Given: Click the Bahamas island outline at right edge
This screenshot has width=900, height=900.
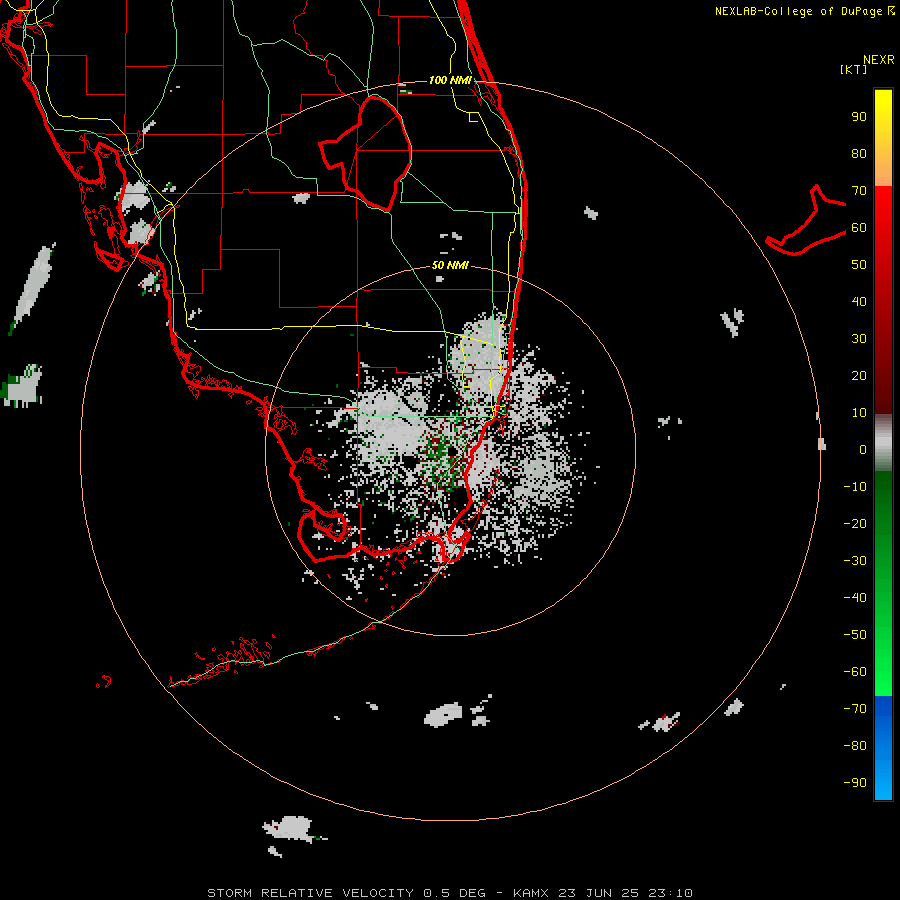Looking at the screenshot, I should (x=806, y=220).
